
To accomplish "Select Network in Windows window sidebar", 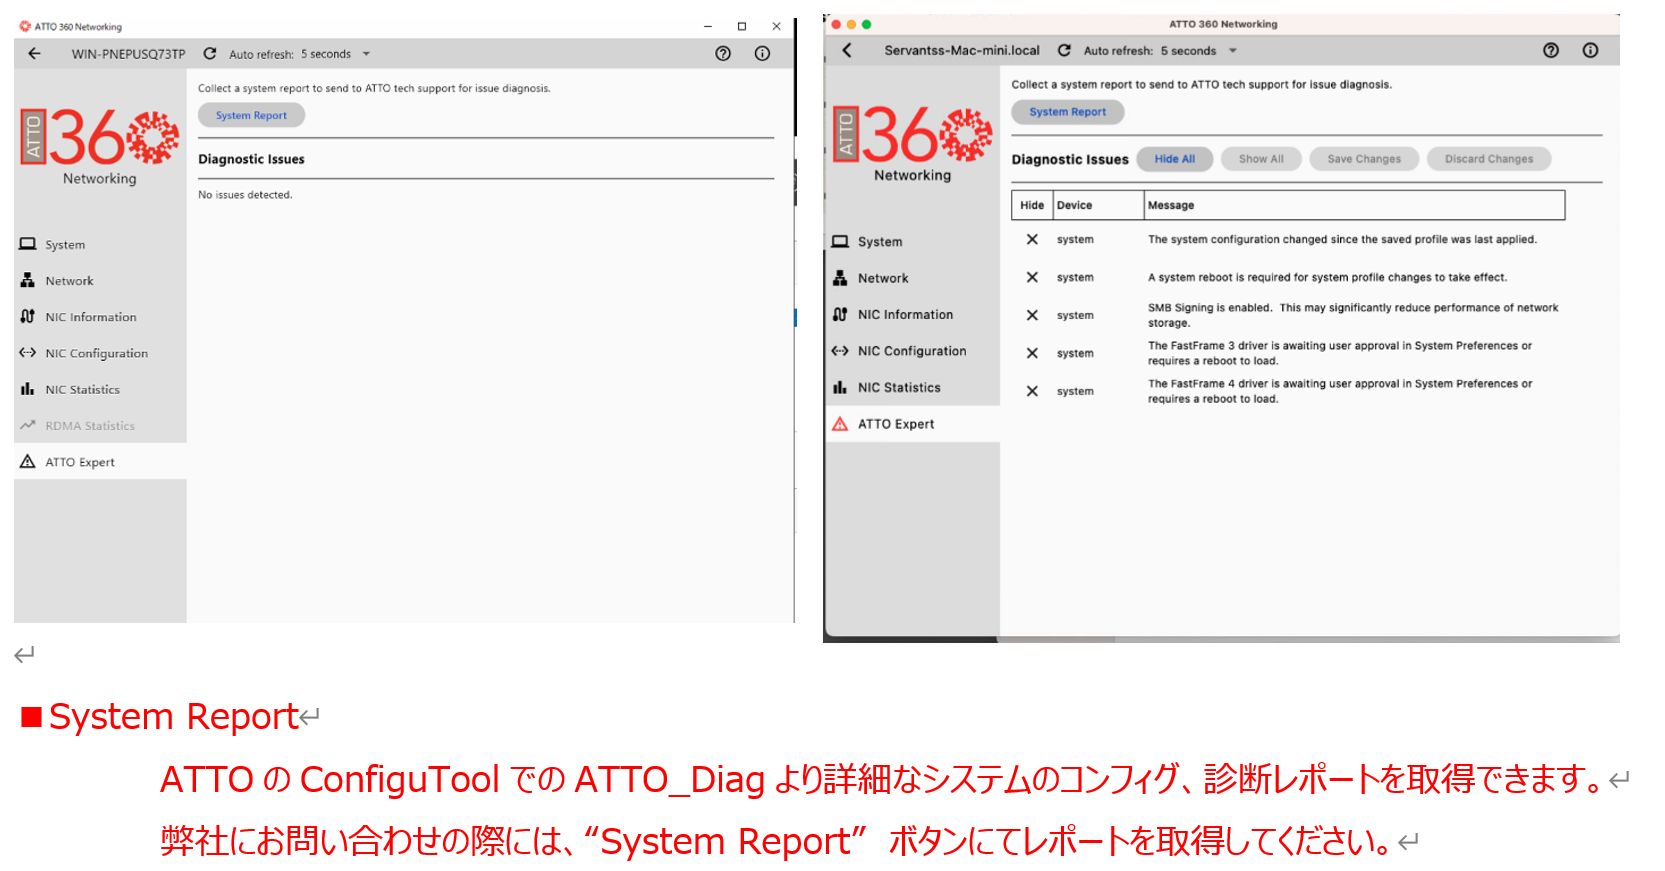I will pos(100,281).
